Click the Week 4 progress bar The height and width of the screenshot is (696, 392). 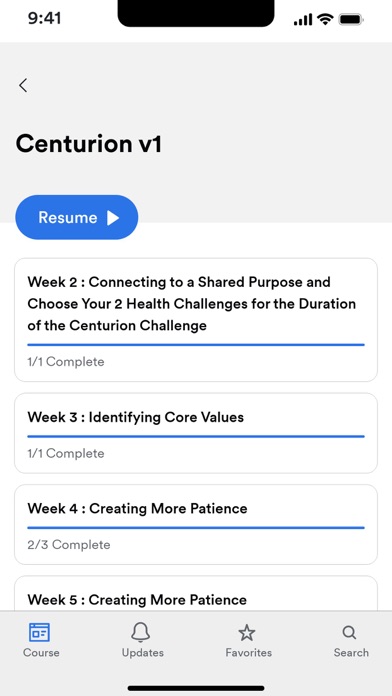point(196,528)
